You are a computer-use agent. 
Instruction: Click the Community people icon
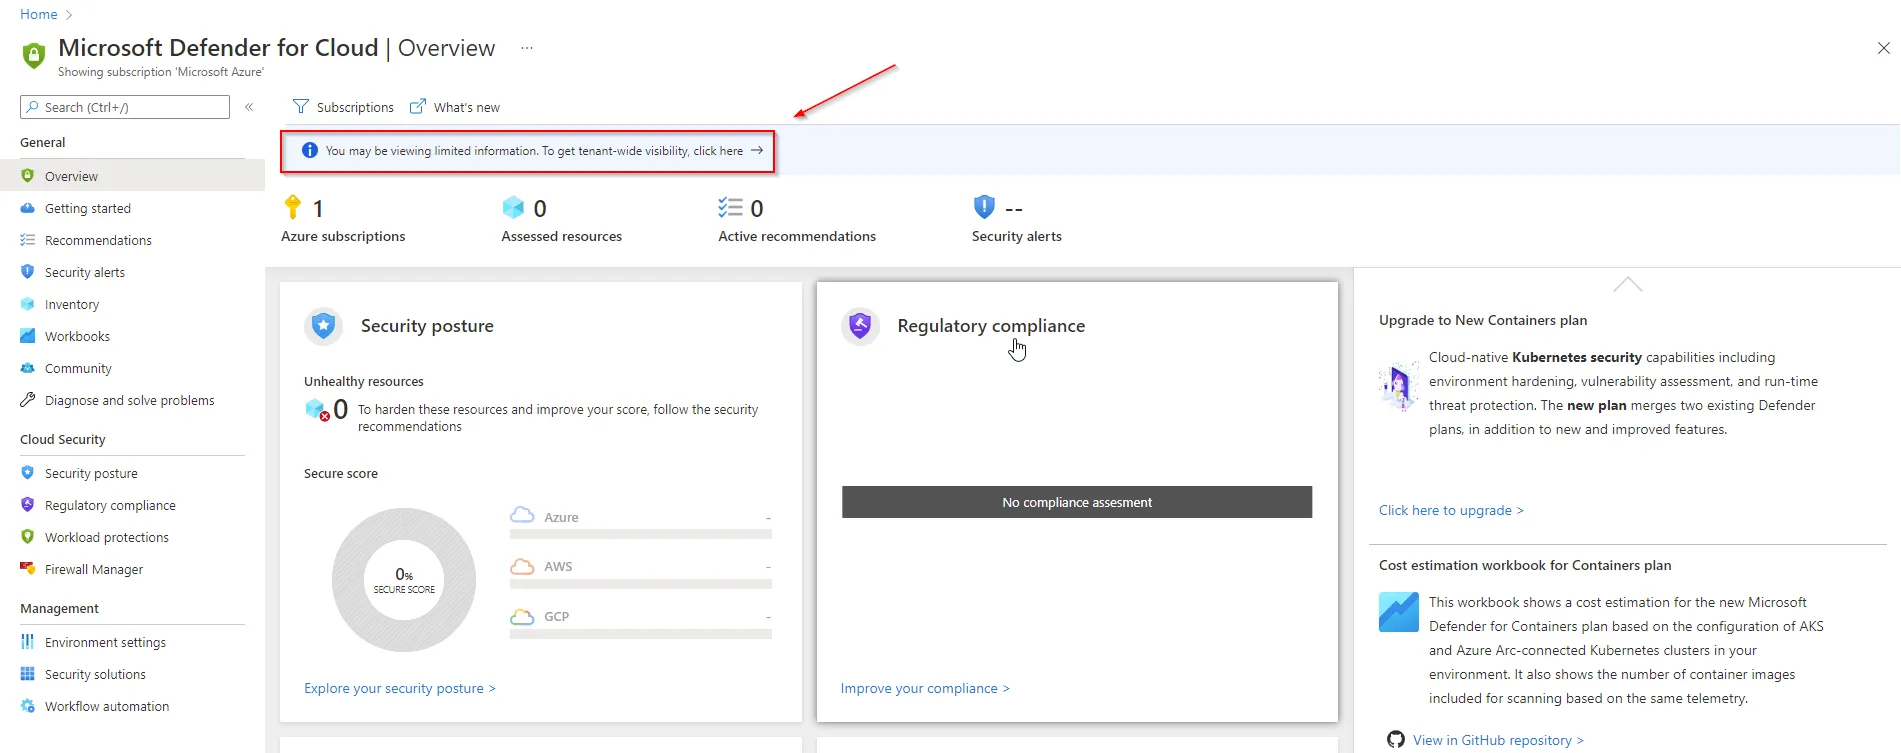point(28,368)
